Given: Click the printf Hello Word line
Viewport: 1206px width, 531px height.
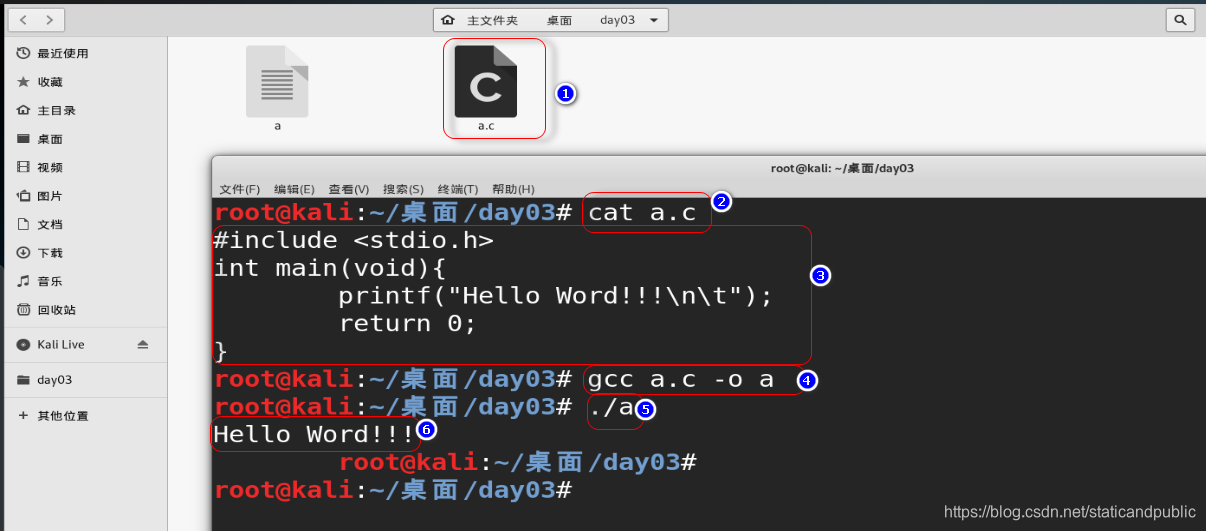Looking at the screenshot, I should pyautogui.click(x=556, y=296).
